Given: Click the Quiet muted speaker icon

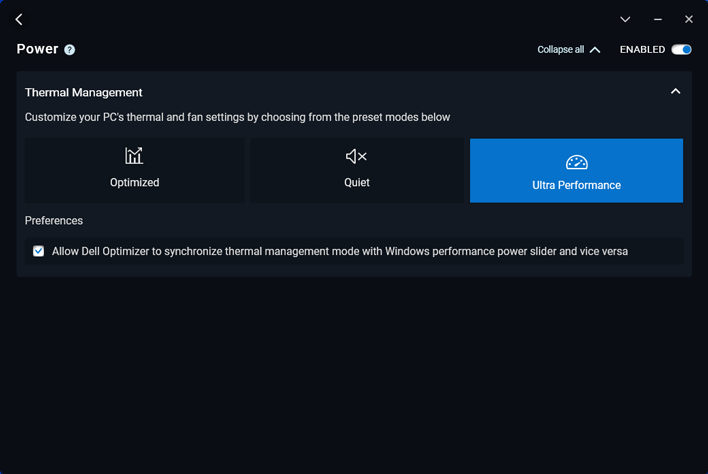Looking at the screenshot, I should tap(356, 156).
